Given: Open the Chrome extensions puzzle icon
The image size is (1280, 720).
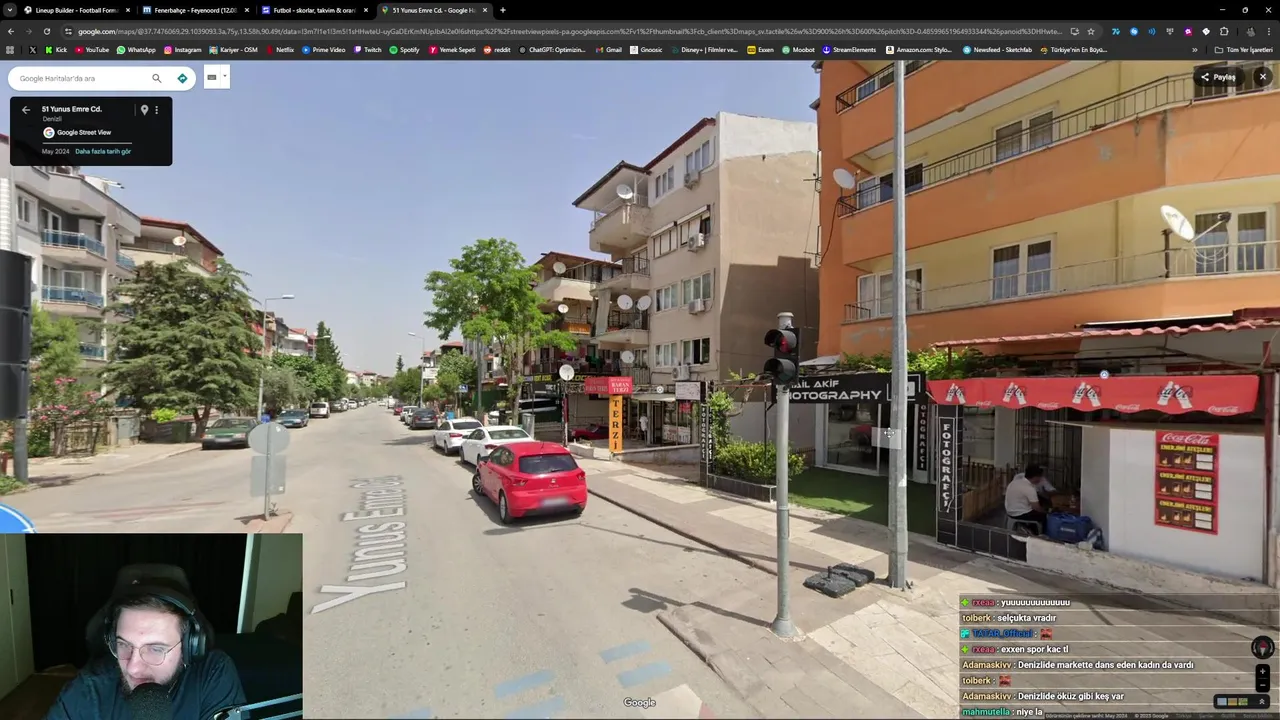Looking at the screenshot, I should coord(1224,31).
